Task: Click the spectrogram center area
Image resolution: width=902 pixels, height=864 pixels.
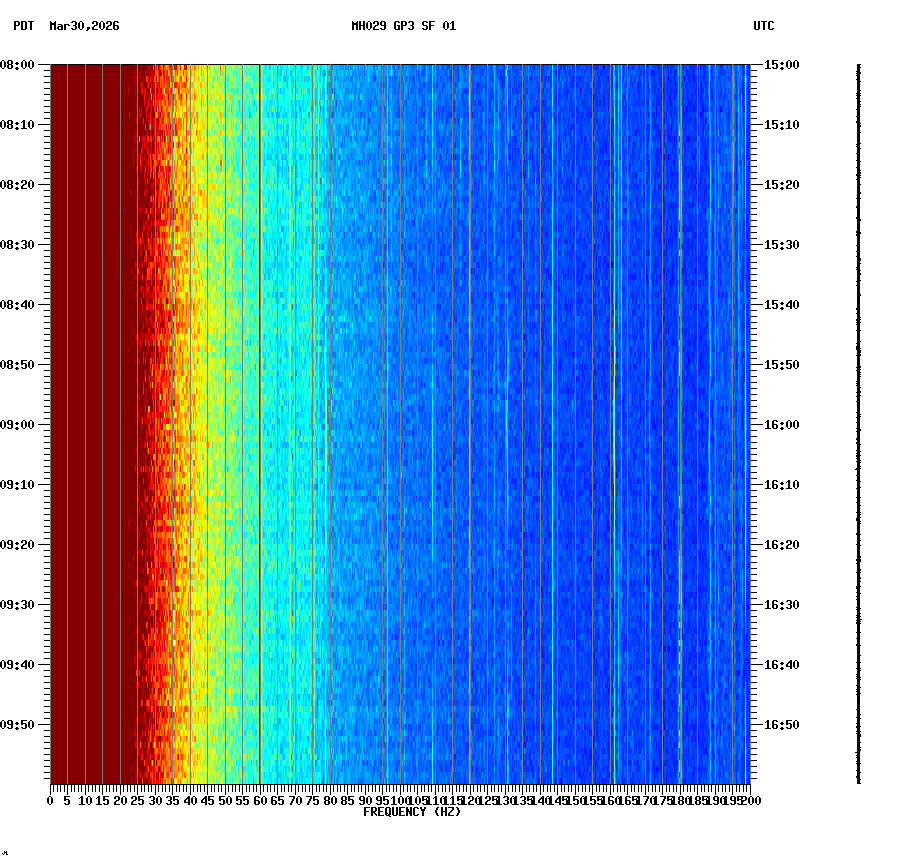Action: (400, 424)
